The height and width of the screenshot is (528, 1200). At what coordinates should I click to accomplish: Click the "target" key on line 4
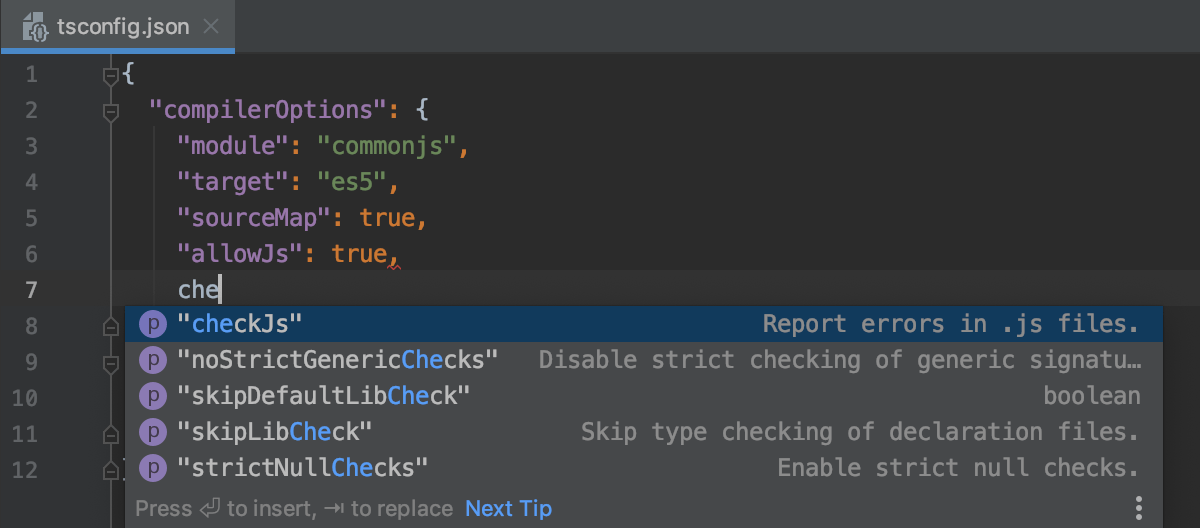(233, 182)
